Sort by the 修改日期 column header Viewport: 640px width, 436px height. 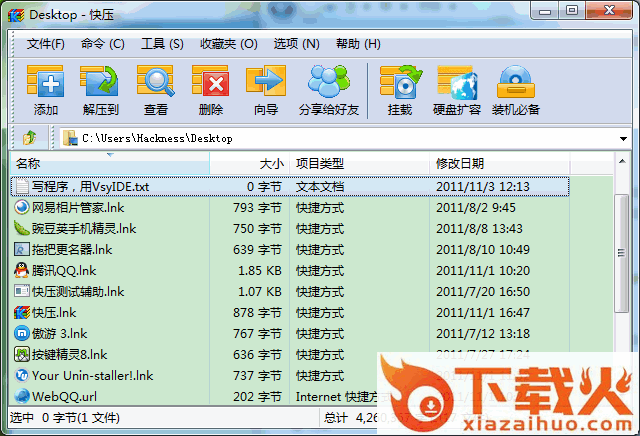click(500, 164)
